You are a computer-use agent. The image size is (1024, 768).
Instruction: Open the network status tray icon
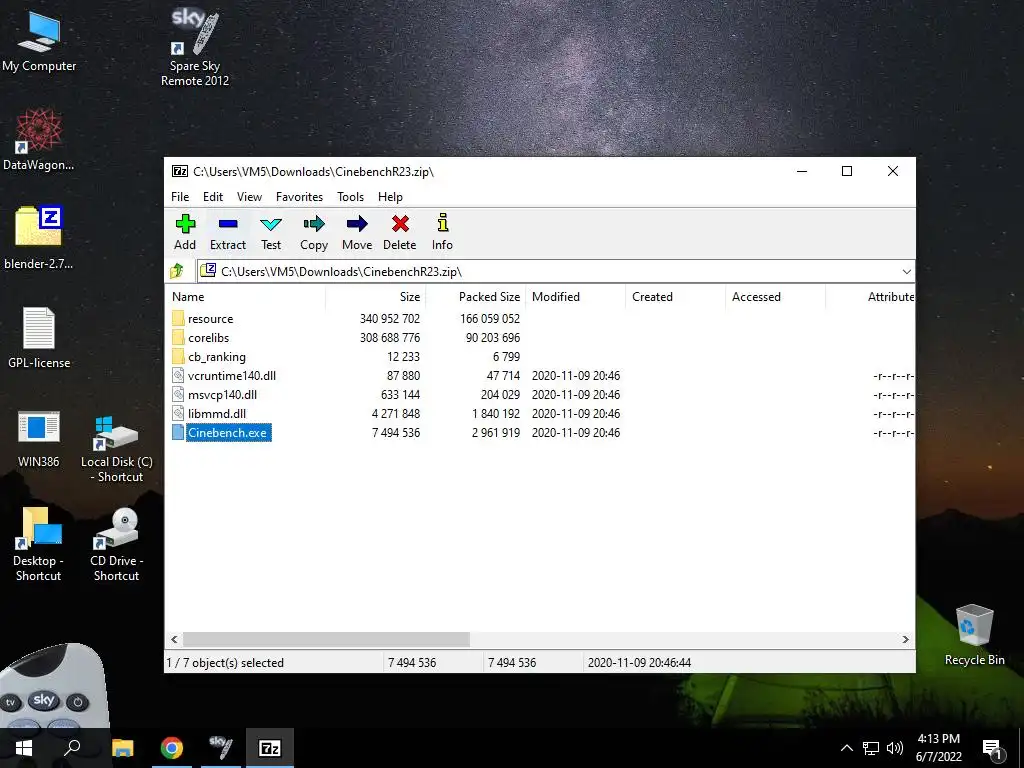coord(871,748)
